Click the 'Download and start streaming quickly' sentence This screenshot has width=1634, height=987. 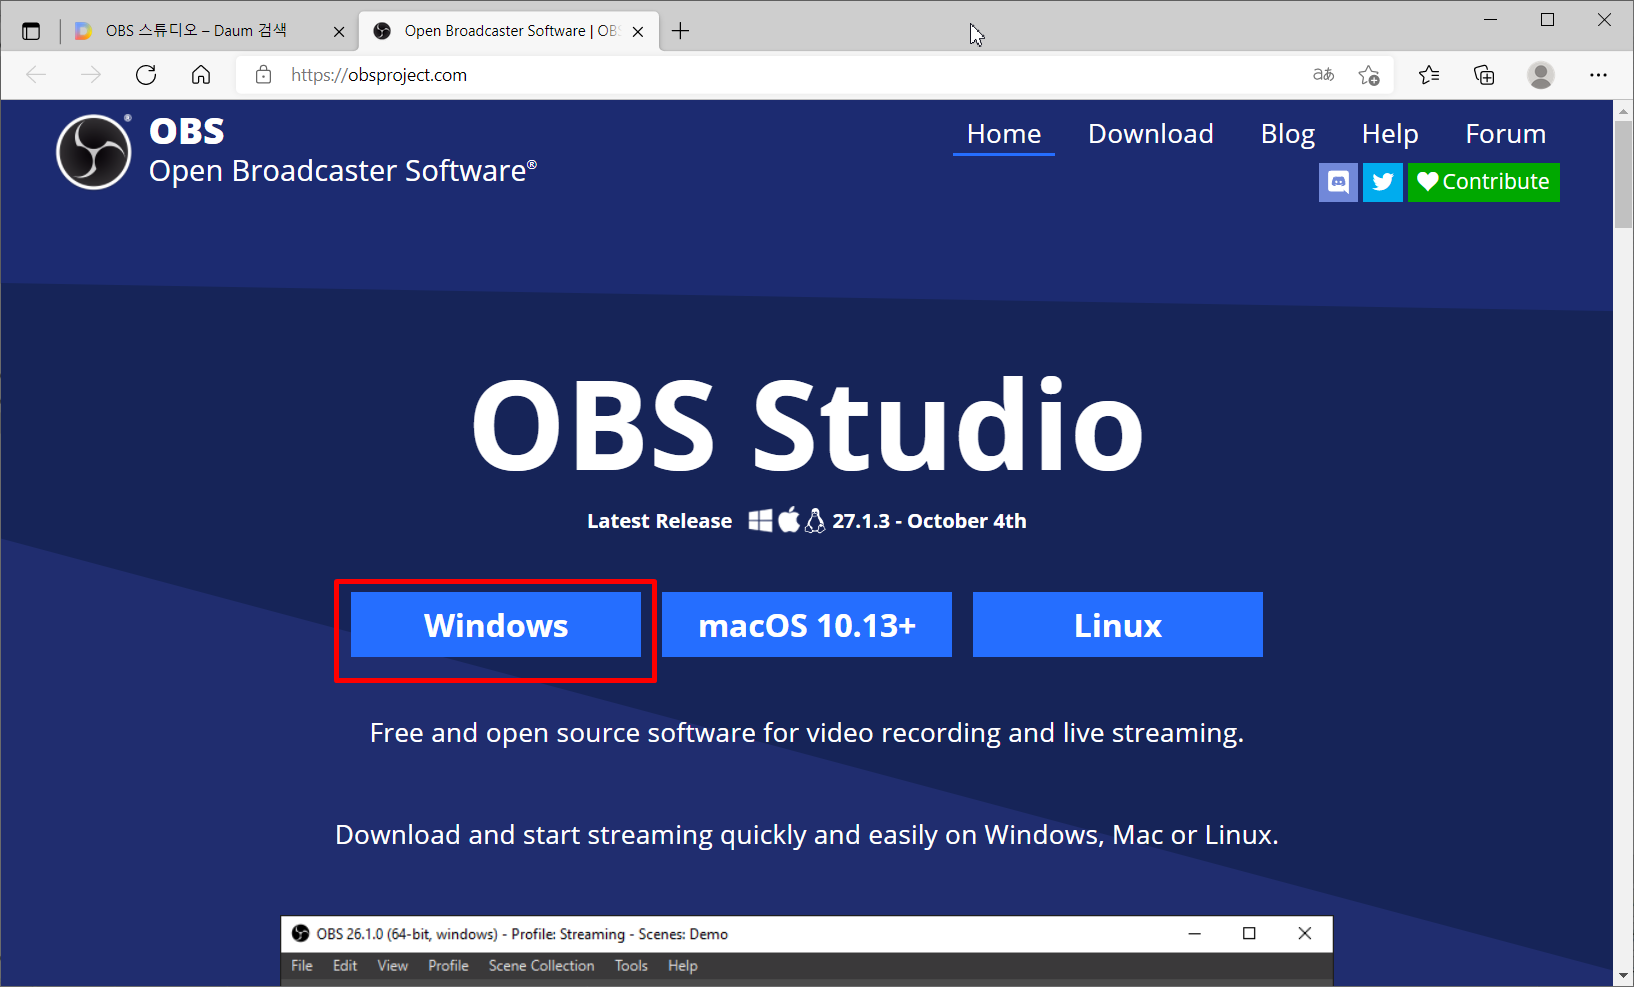[807, 835]
